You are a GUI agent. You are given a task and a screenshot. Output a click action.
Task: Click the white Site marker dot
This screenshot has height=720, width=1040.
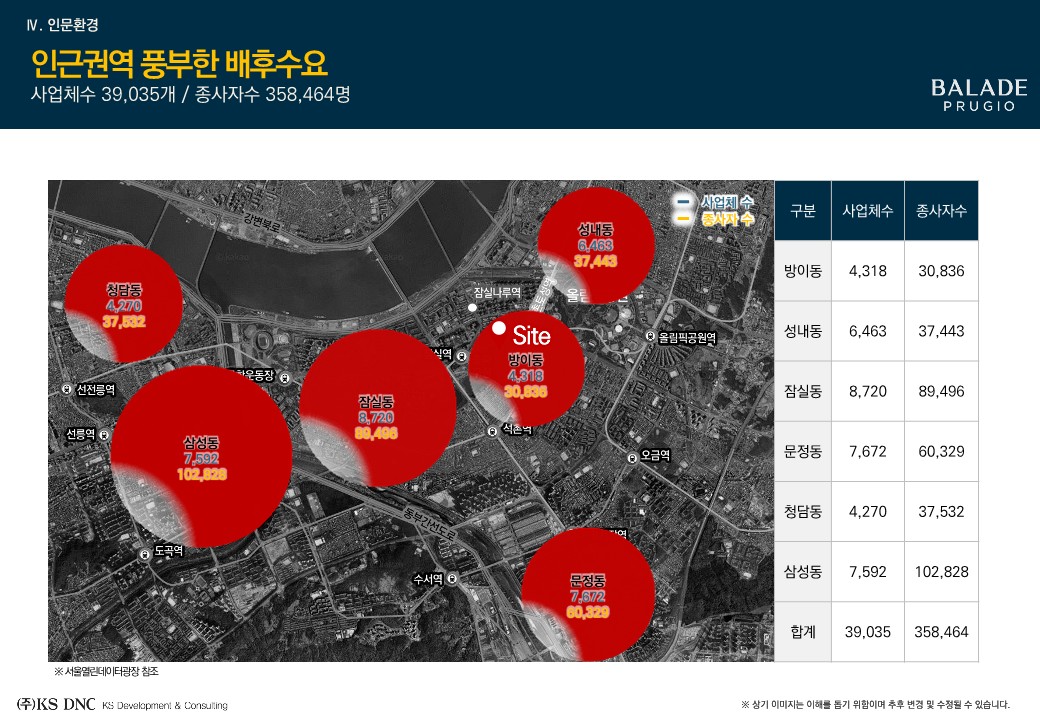point(499,329)
